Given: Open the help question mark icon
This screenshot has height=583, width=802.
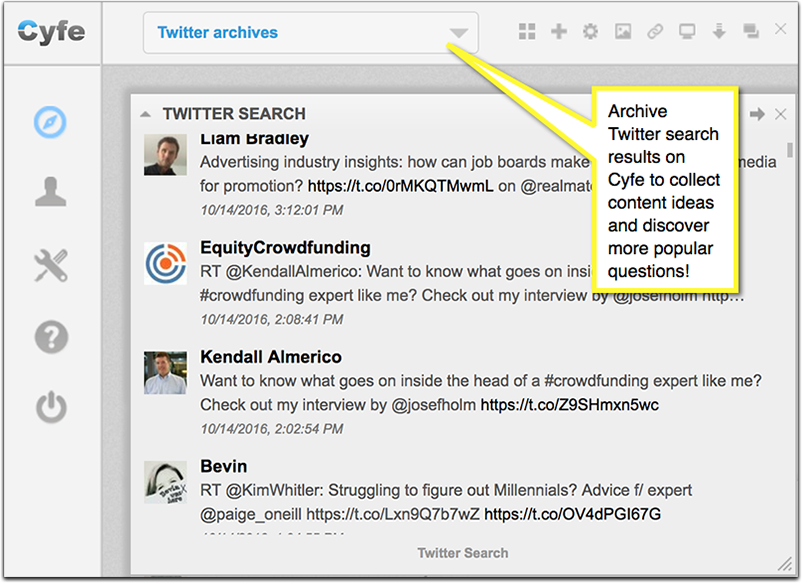Looking at the screenshot, I should 51,338.
